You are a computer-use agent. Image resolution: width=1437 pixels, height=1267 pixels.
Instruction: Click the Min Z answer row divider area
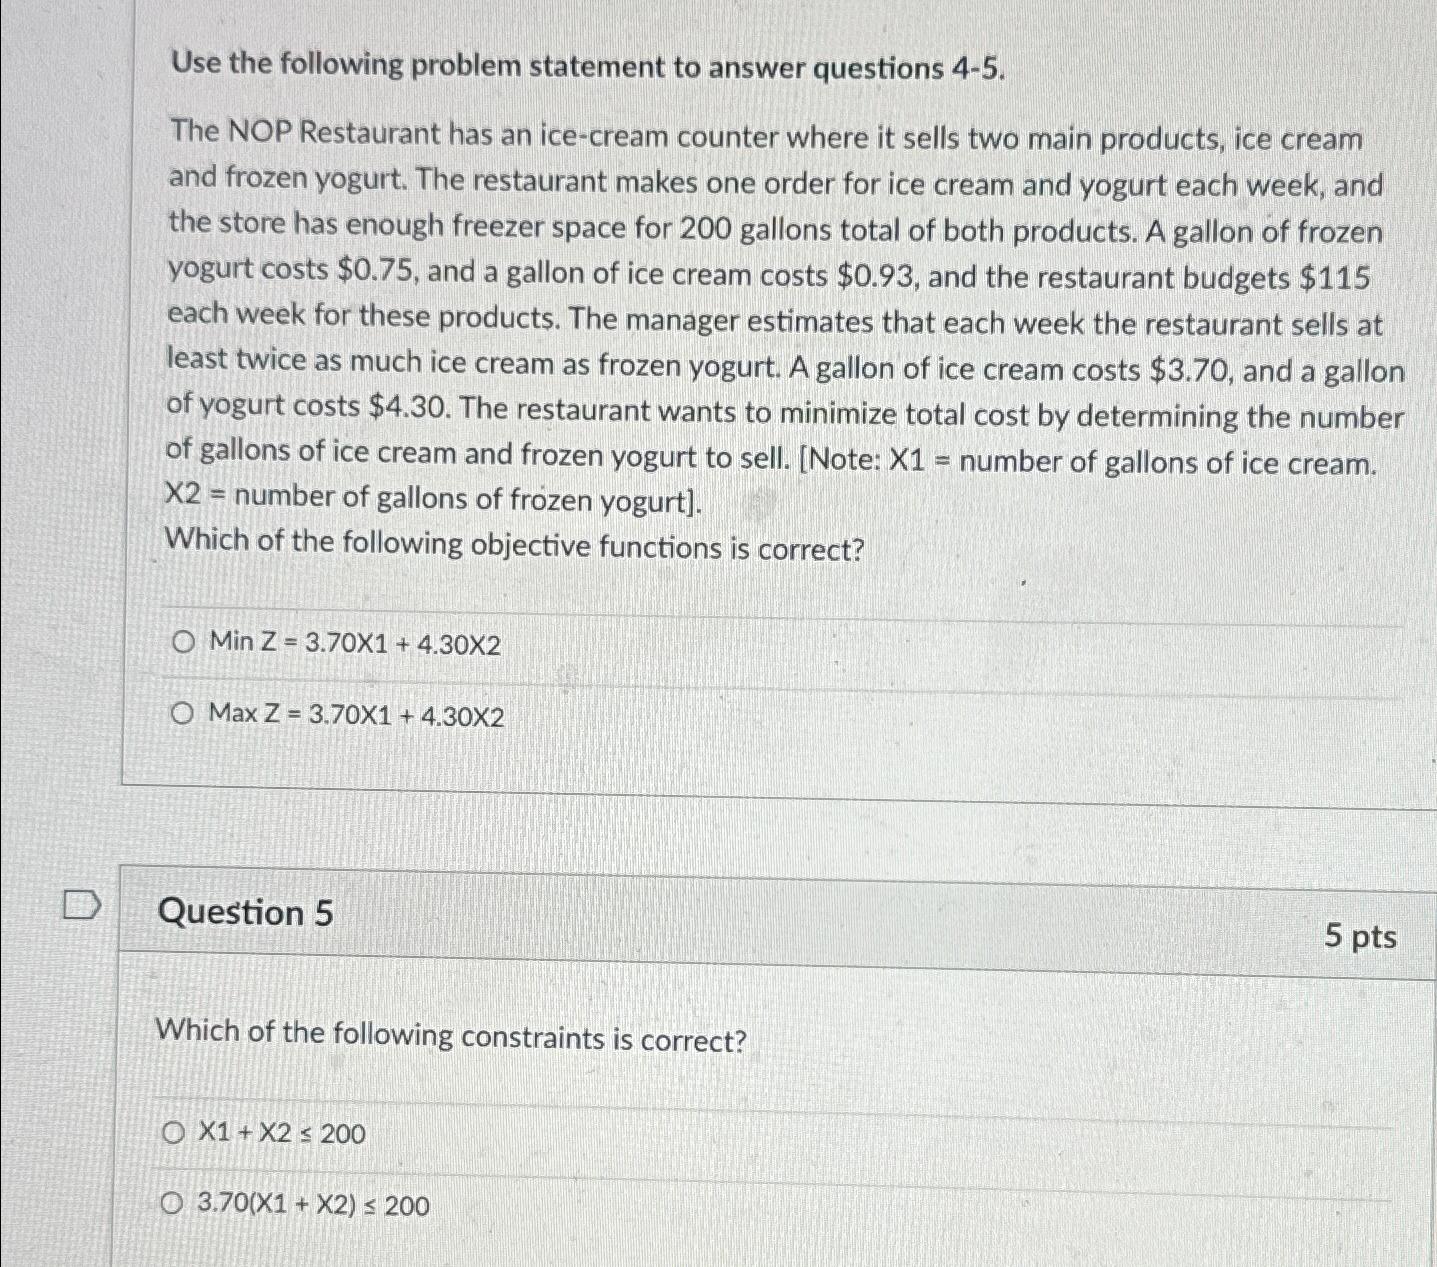click(x=700, y=680)
